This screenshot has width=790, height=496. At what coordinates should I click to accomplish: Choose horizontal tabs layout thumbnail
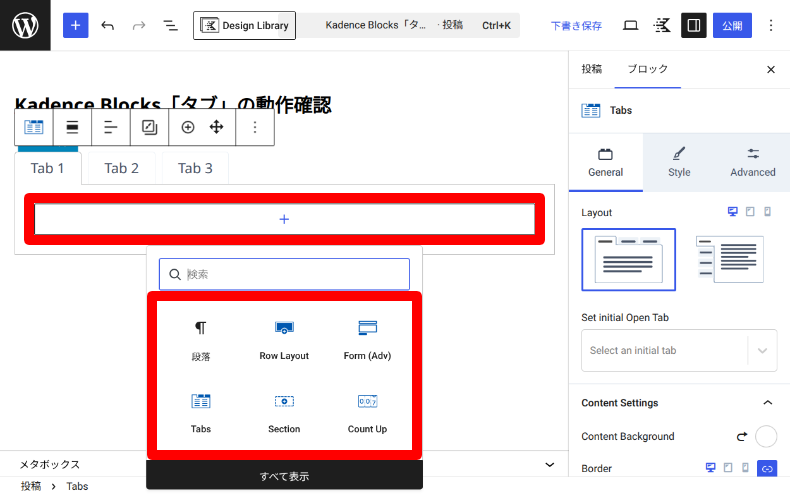pyautogui.click(x=629, y=260)
